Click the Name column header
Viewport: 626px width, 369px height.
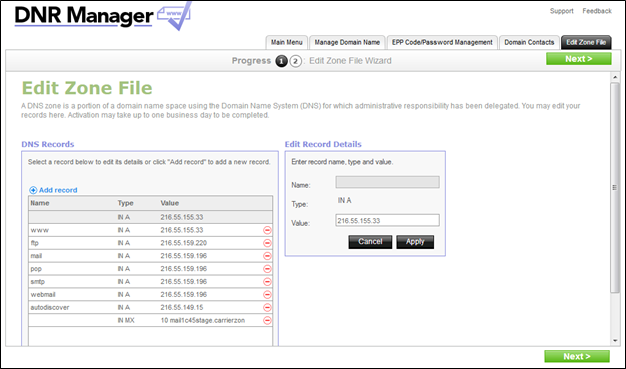point(40,203)
